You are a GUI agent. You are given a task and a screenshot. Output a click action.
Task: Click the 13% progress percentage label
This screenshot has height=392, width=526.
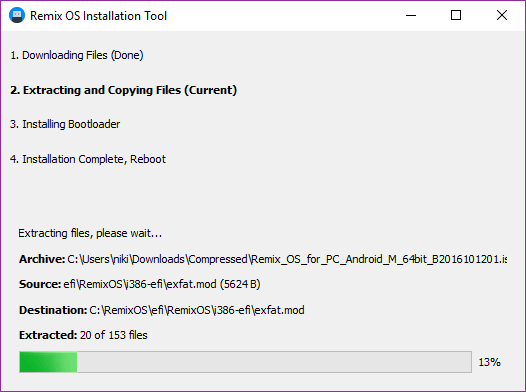[x=489, y=362]
